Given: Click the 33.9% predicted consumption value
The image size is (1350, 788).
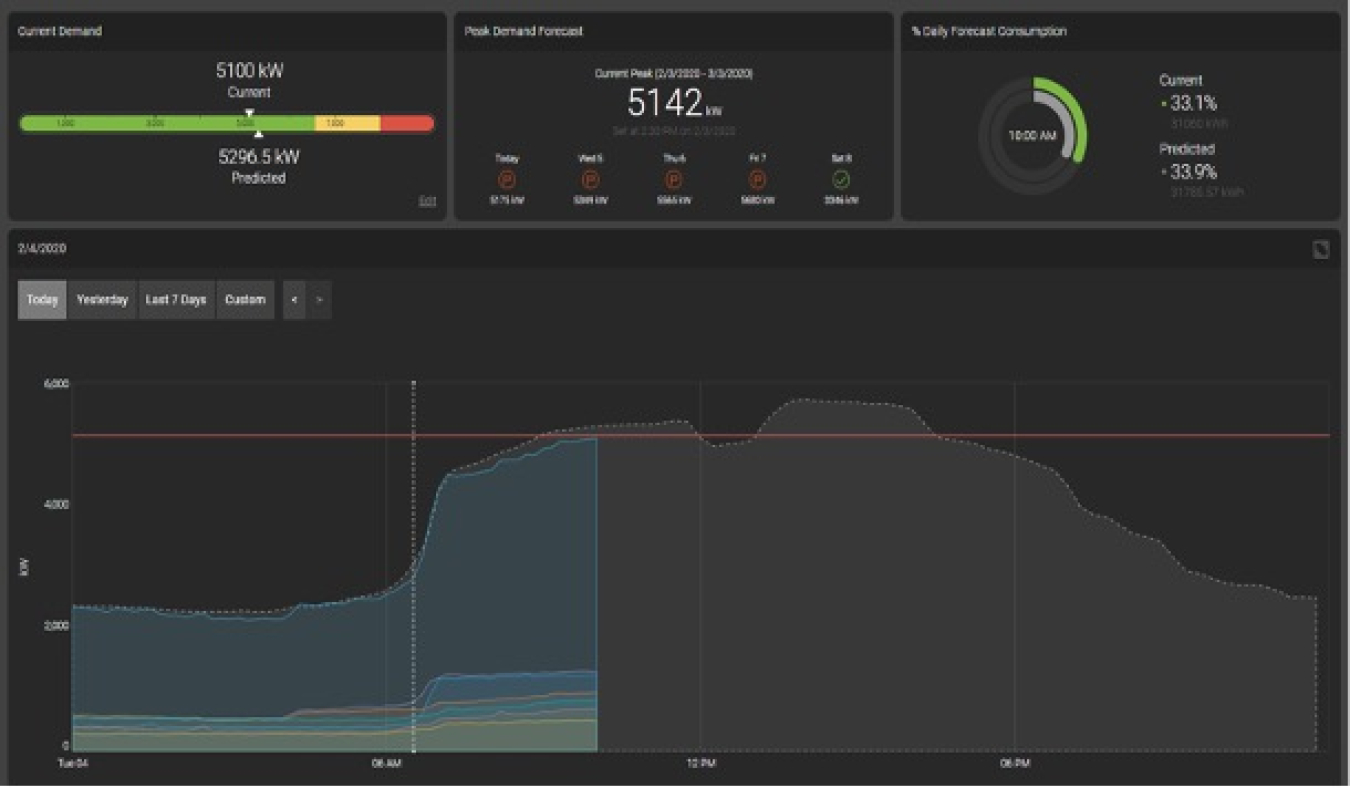Looking at the screenshot, I should tap(1192, 171).
